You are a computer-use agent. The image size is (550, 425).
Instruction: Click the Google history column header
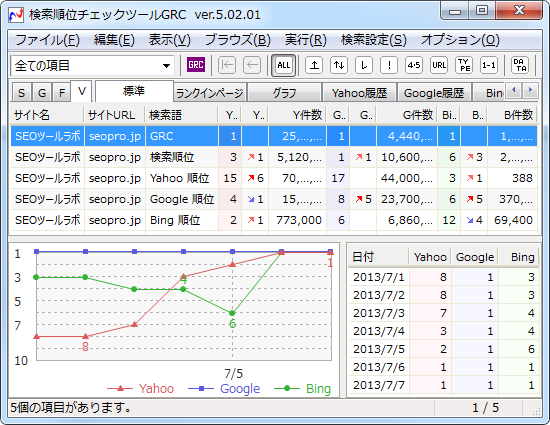(x=475, y=257)
